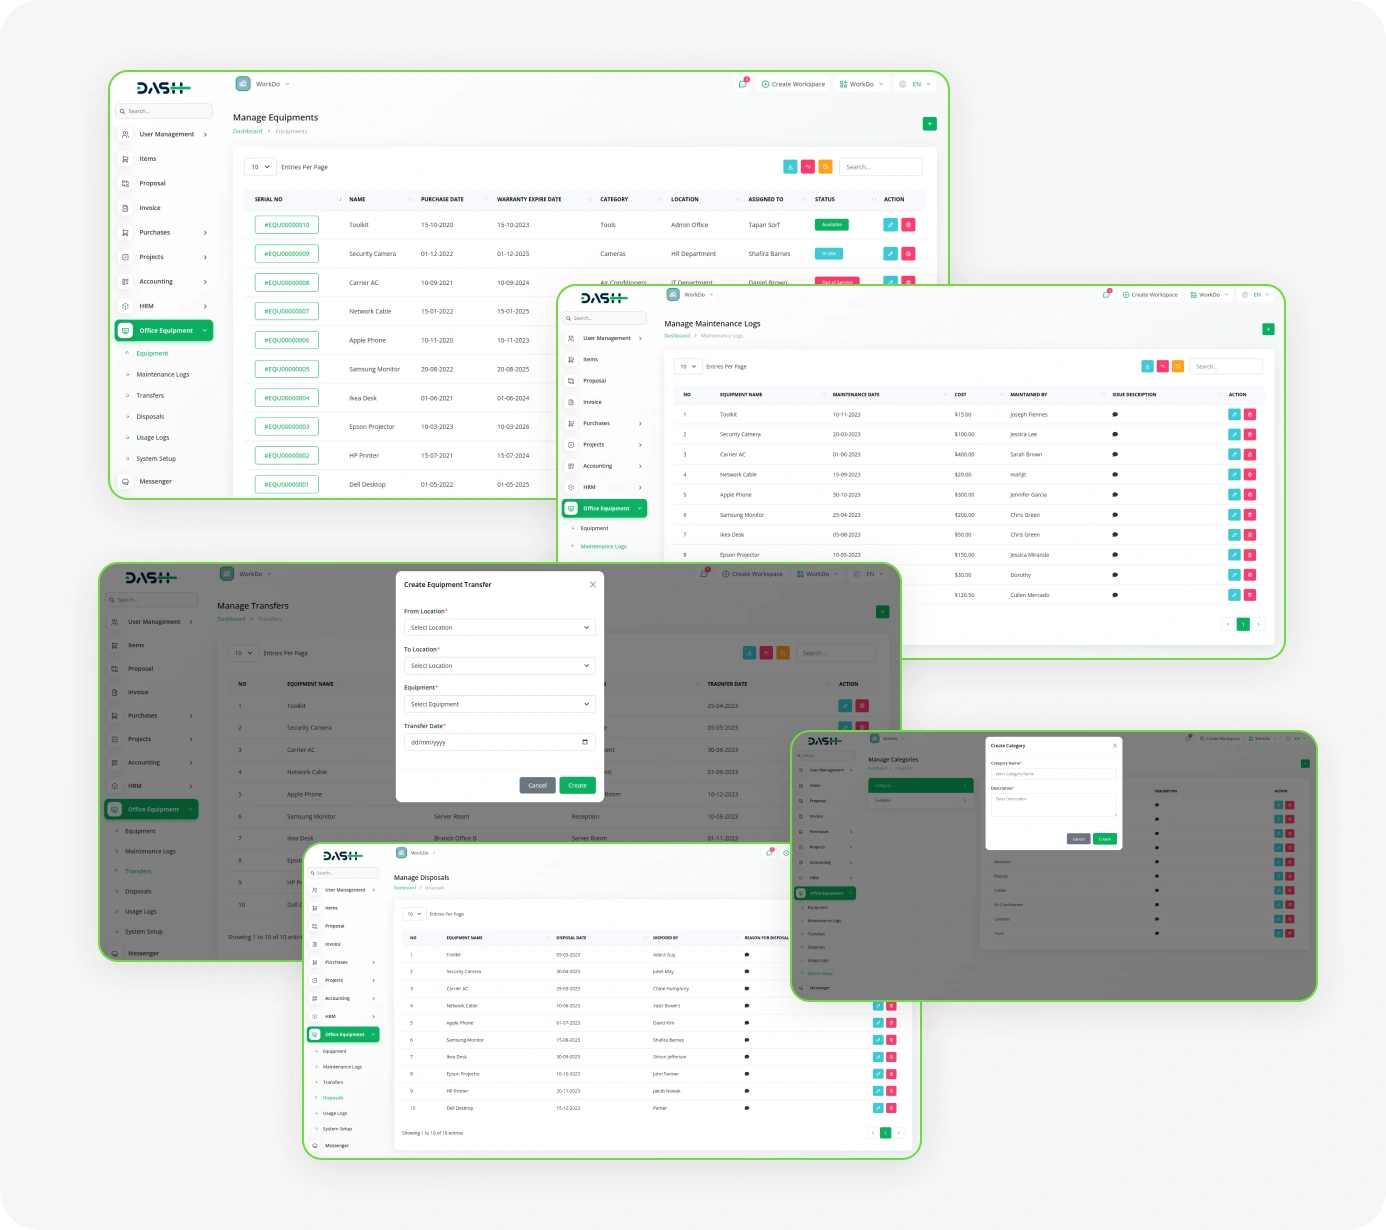Open serial number #EQU00000010 link
The width and height of the screenshot is (1386, 1230).
[287, 225]
